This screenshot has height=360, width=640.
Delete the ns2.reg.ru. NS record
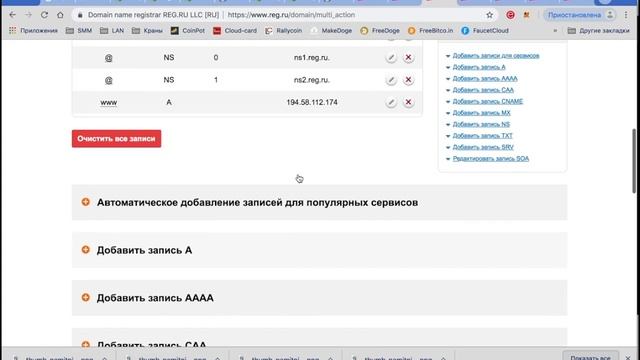[408, 80]
